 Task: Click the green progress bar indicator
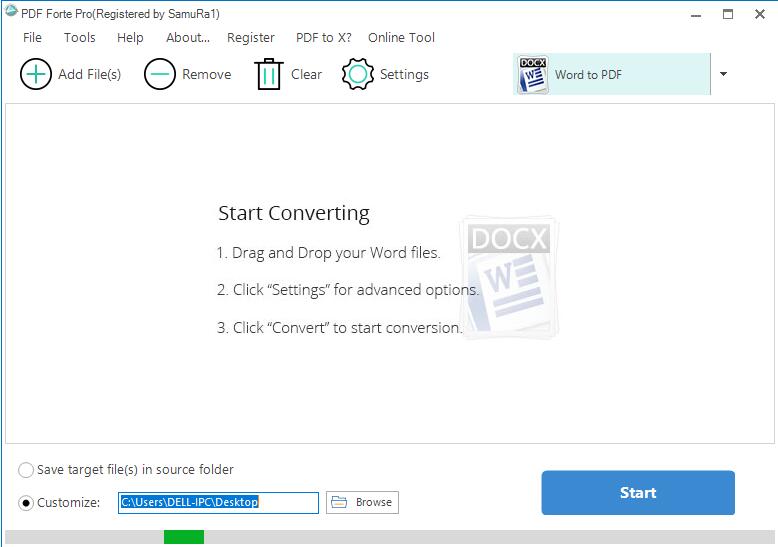[184, 537]
